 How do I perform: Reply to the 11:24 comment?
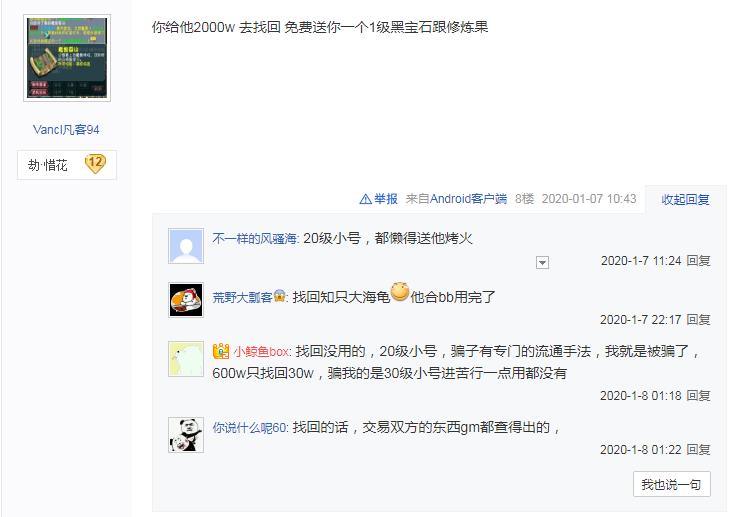coord(698,261)
